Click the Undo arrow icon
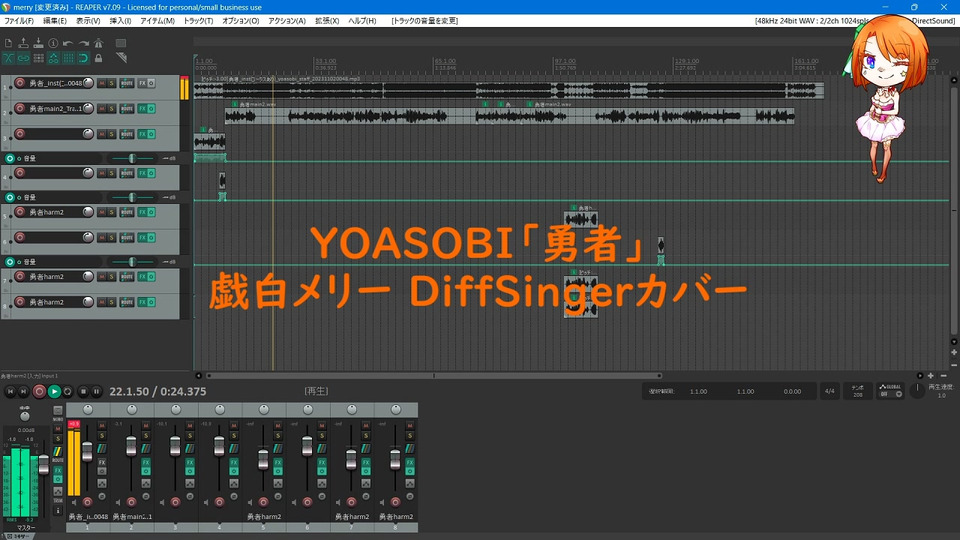 68,43
